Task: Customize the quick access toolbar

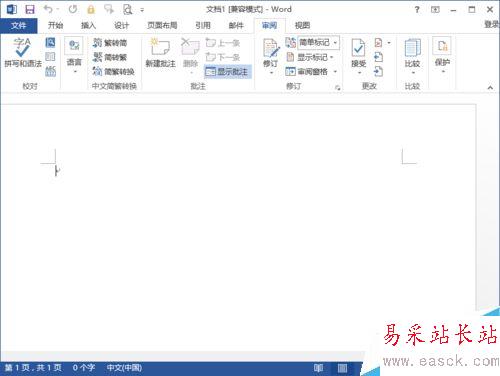Action: click(142, 10)
